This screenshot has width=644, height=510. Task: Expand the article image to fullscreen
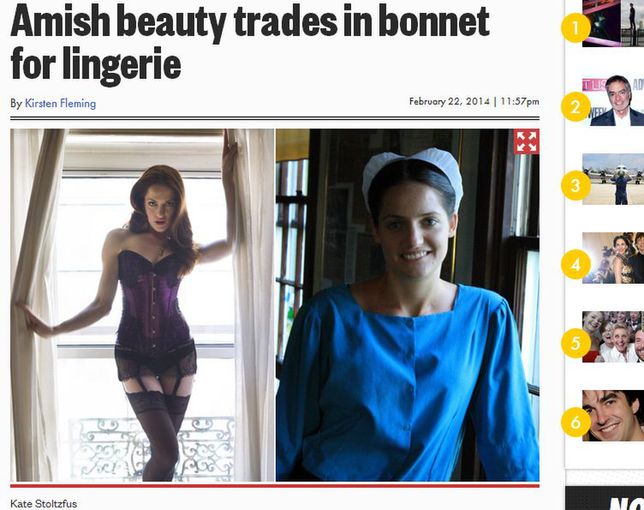pos(527,142)
